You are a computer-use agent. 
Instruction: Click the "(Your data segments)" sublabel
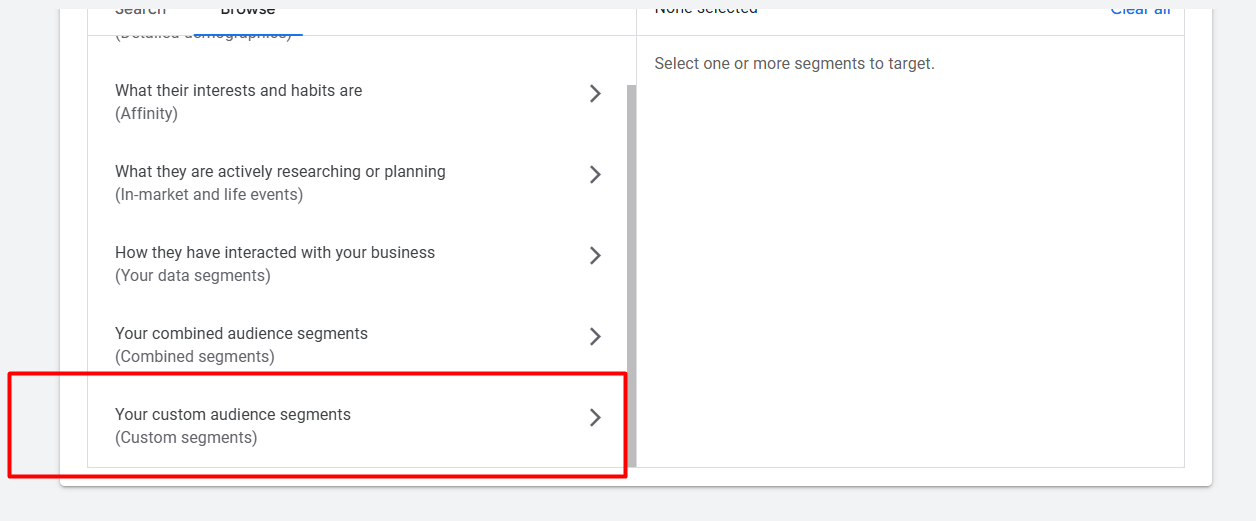(x=193, y=276)
